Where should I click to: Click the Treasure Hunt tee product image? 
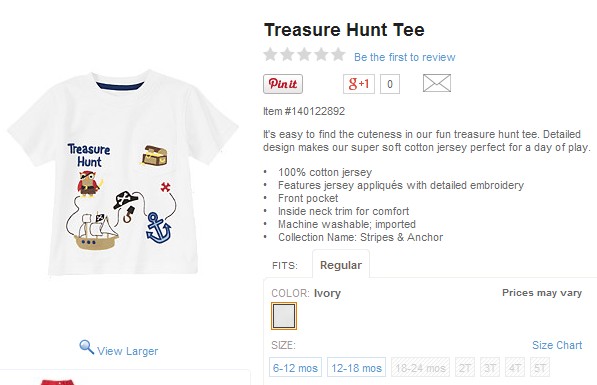(123, 172)
